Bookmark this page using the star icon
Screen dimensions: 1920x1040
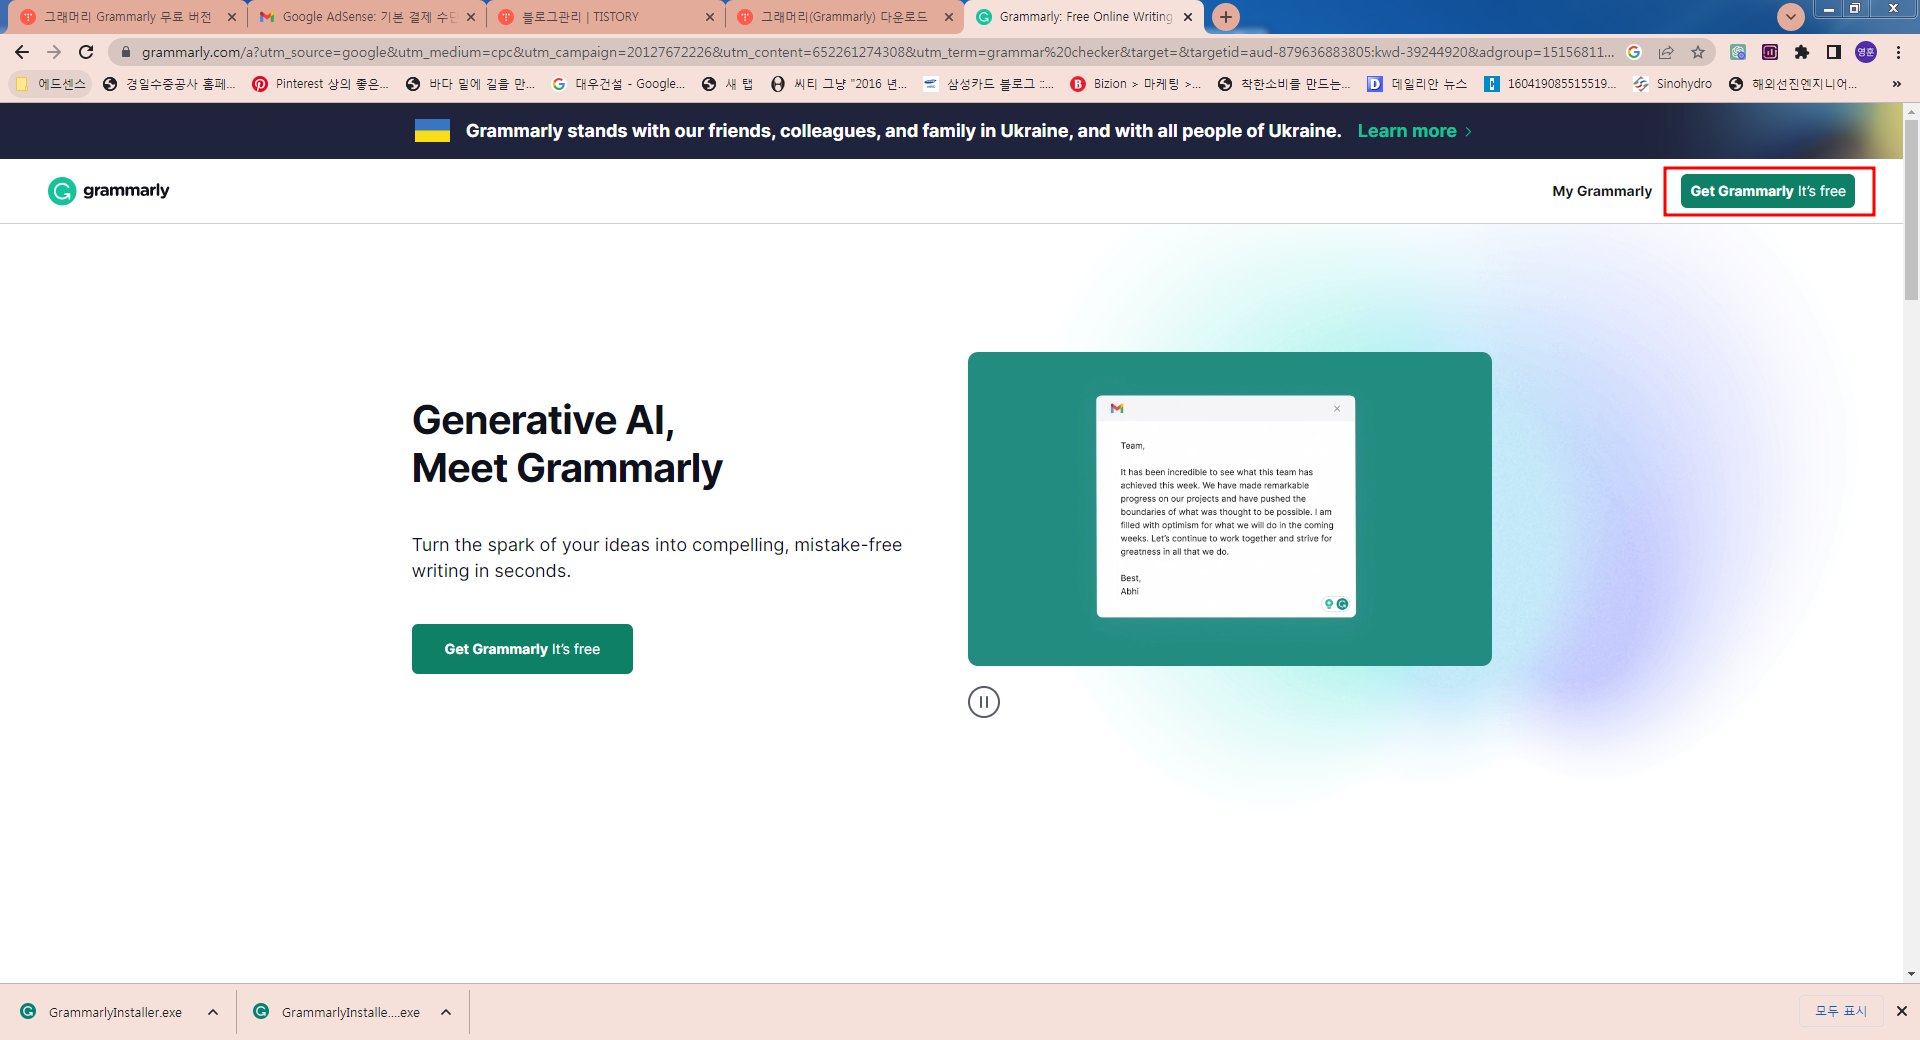coord(1699,52)
